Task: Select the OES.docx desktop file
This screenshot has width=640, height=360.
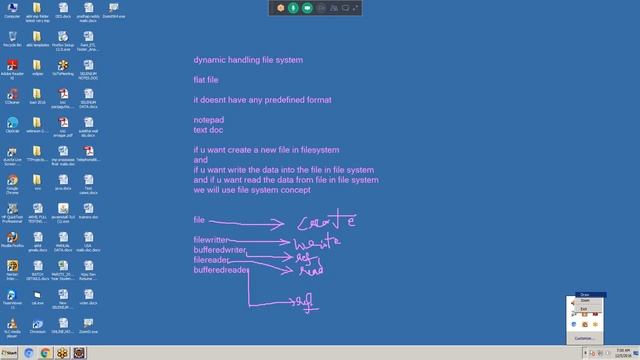Action: [x=63, y=11]
